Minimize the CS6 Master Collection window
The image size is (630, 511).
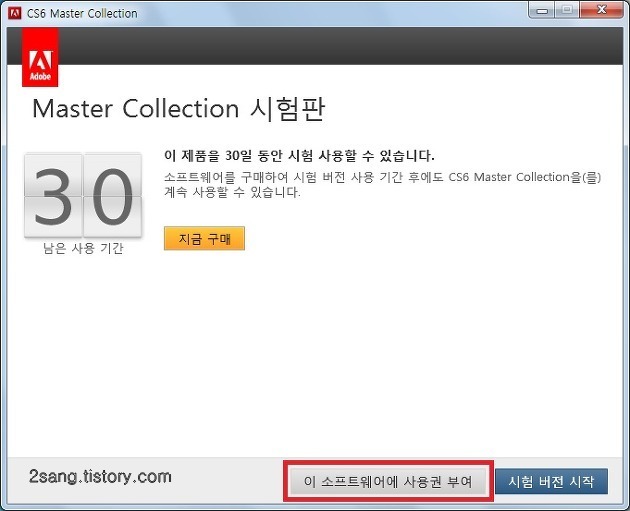coord(542,10)
